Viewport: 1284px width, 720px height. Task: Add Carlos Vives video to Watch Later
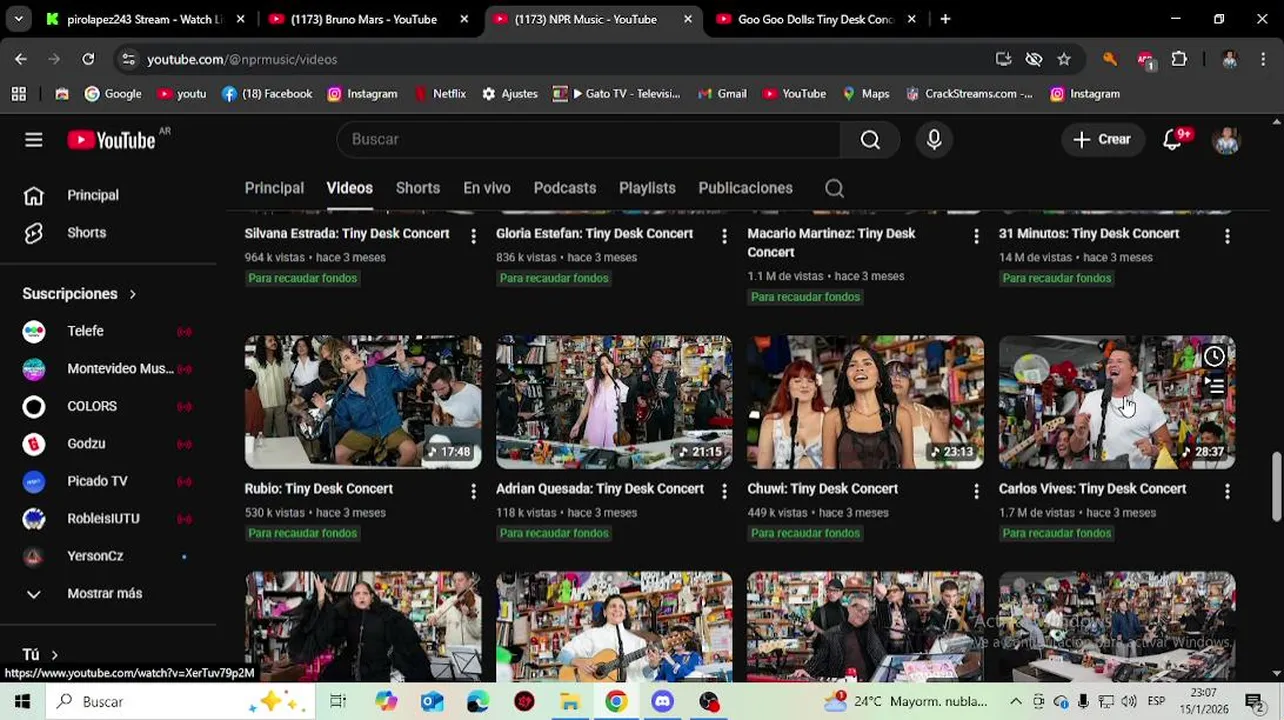tap(1214, 356)
